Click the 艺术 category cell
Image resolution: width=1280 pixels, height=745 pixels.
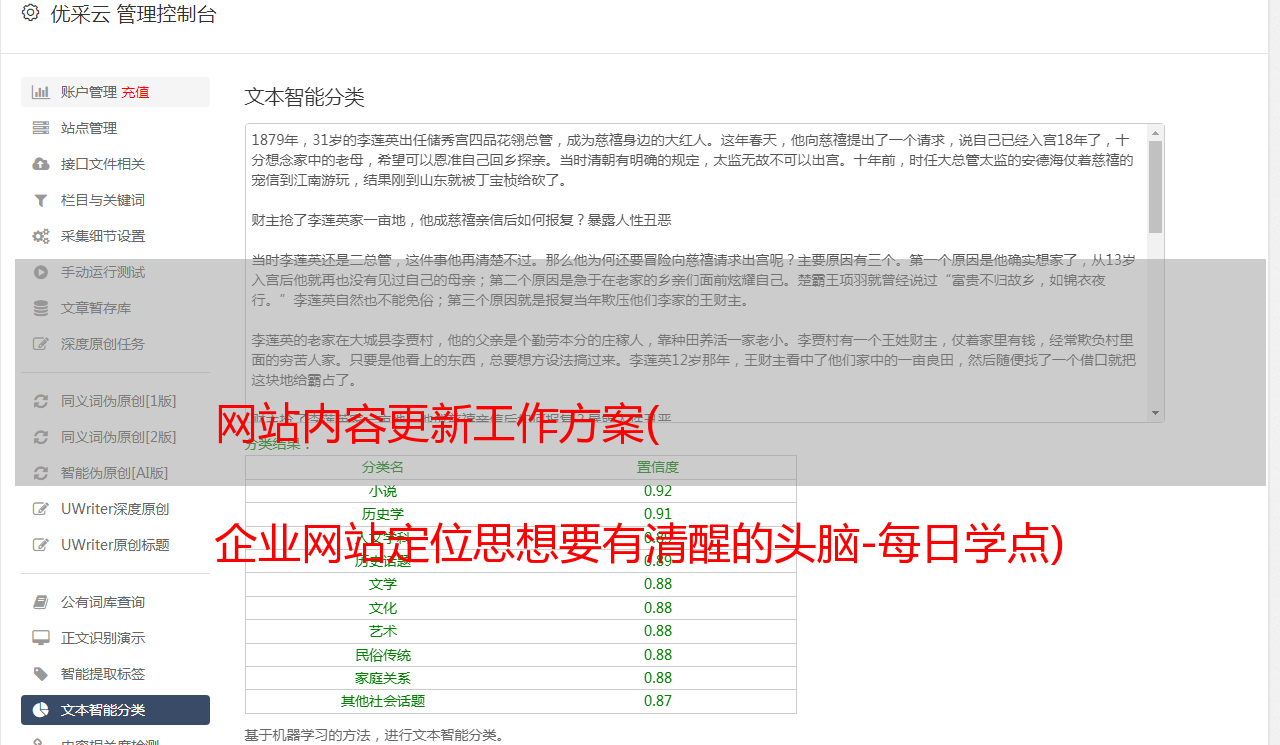point(383,631)
